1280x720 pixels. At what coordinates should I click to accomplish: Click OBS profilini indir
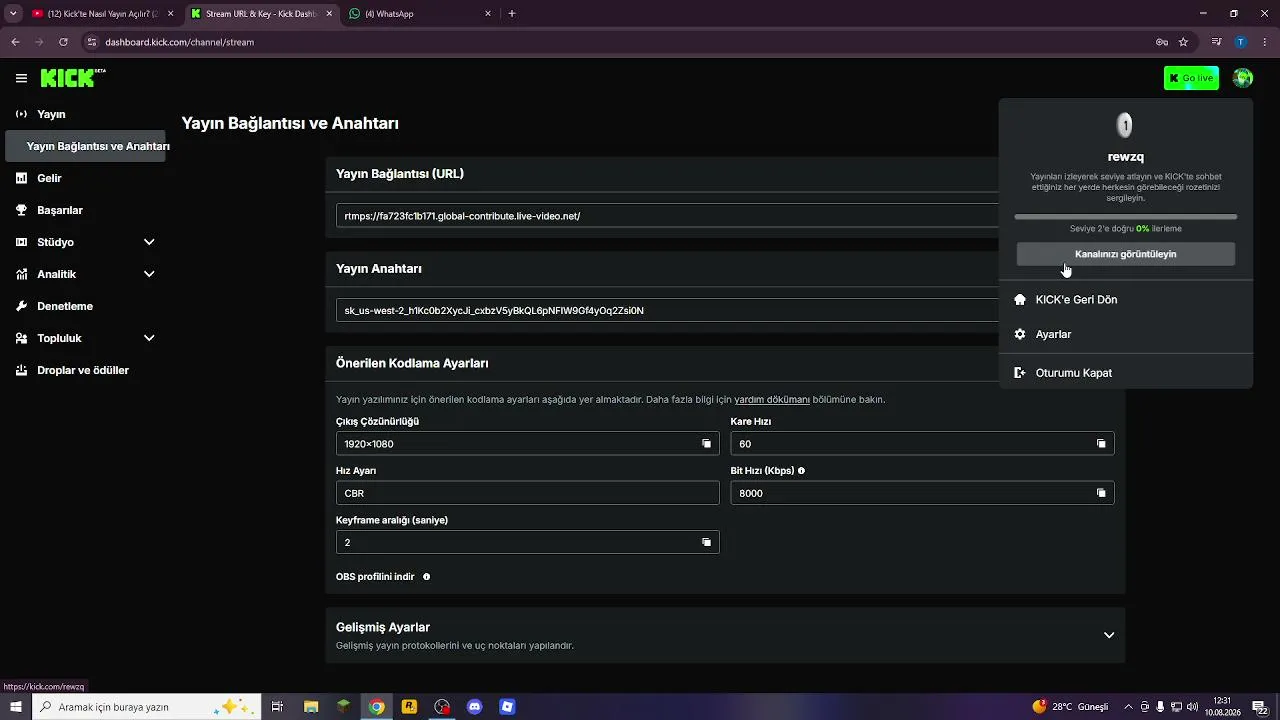(x=375, y=577)
